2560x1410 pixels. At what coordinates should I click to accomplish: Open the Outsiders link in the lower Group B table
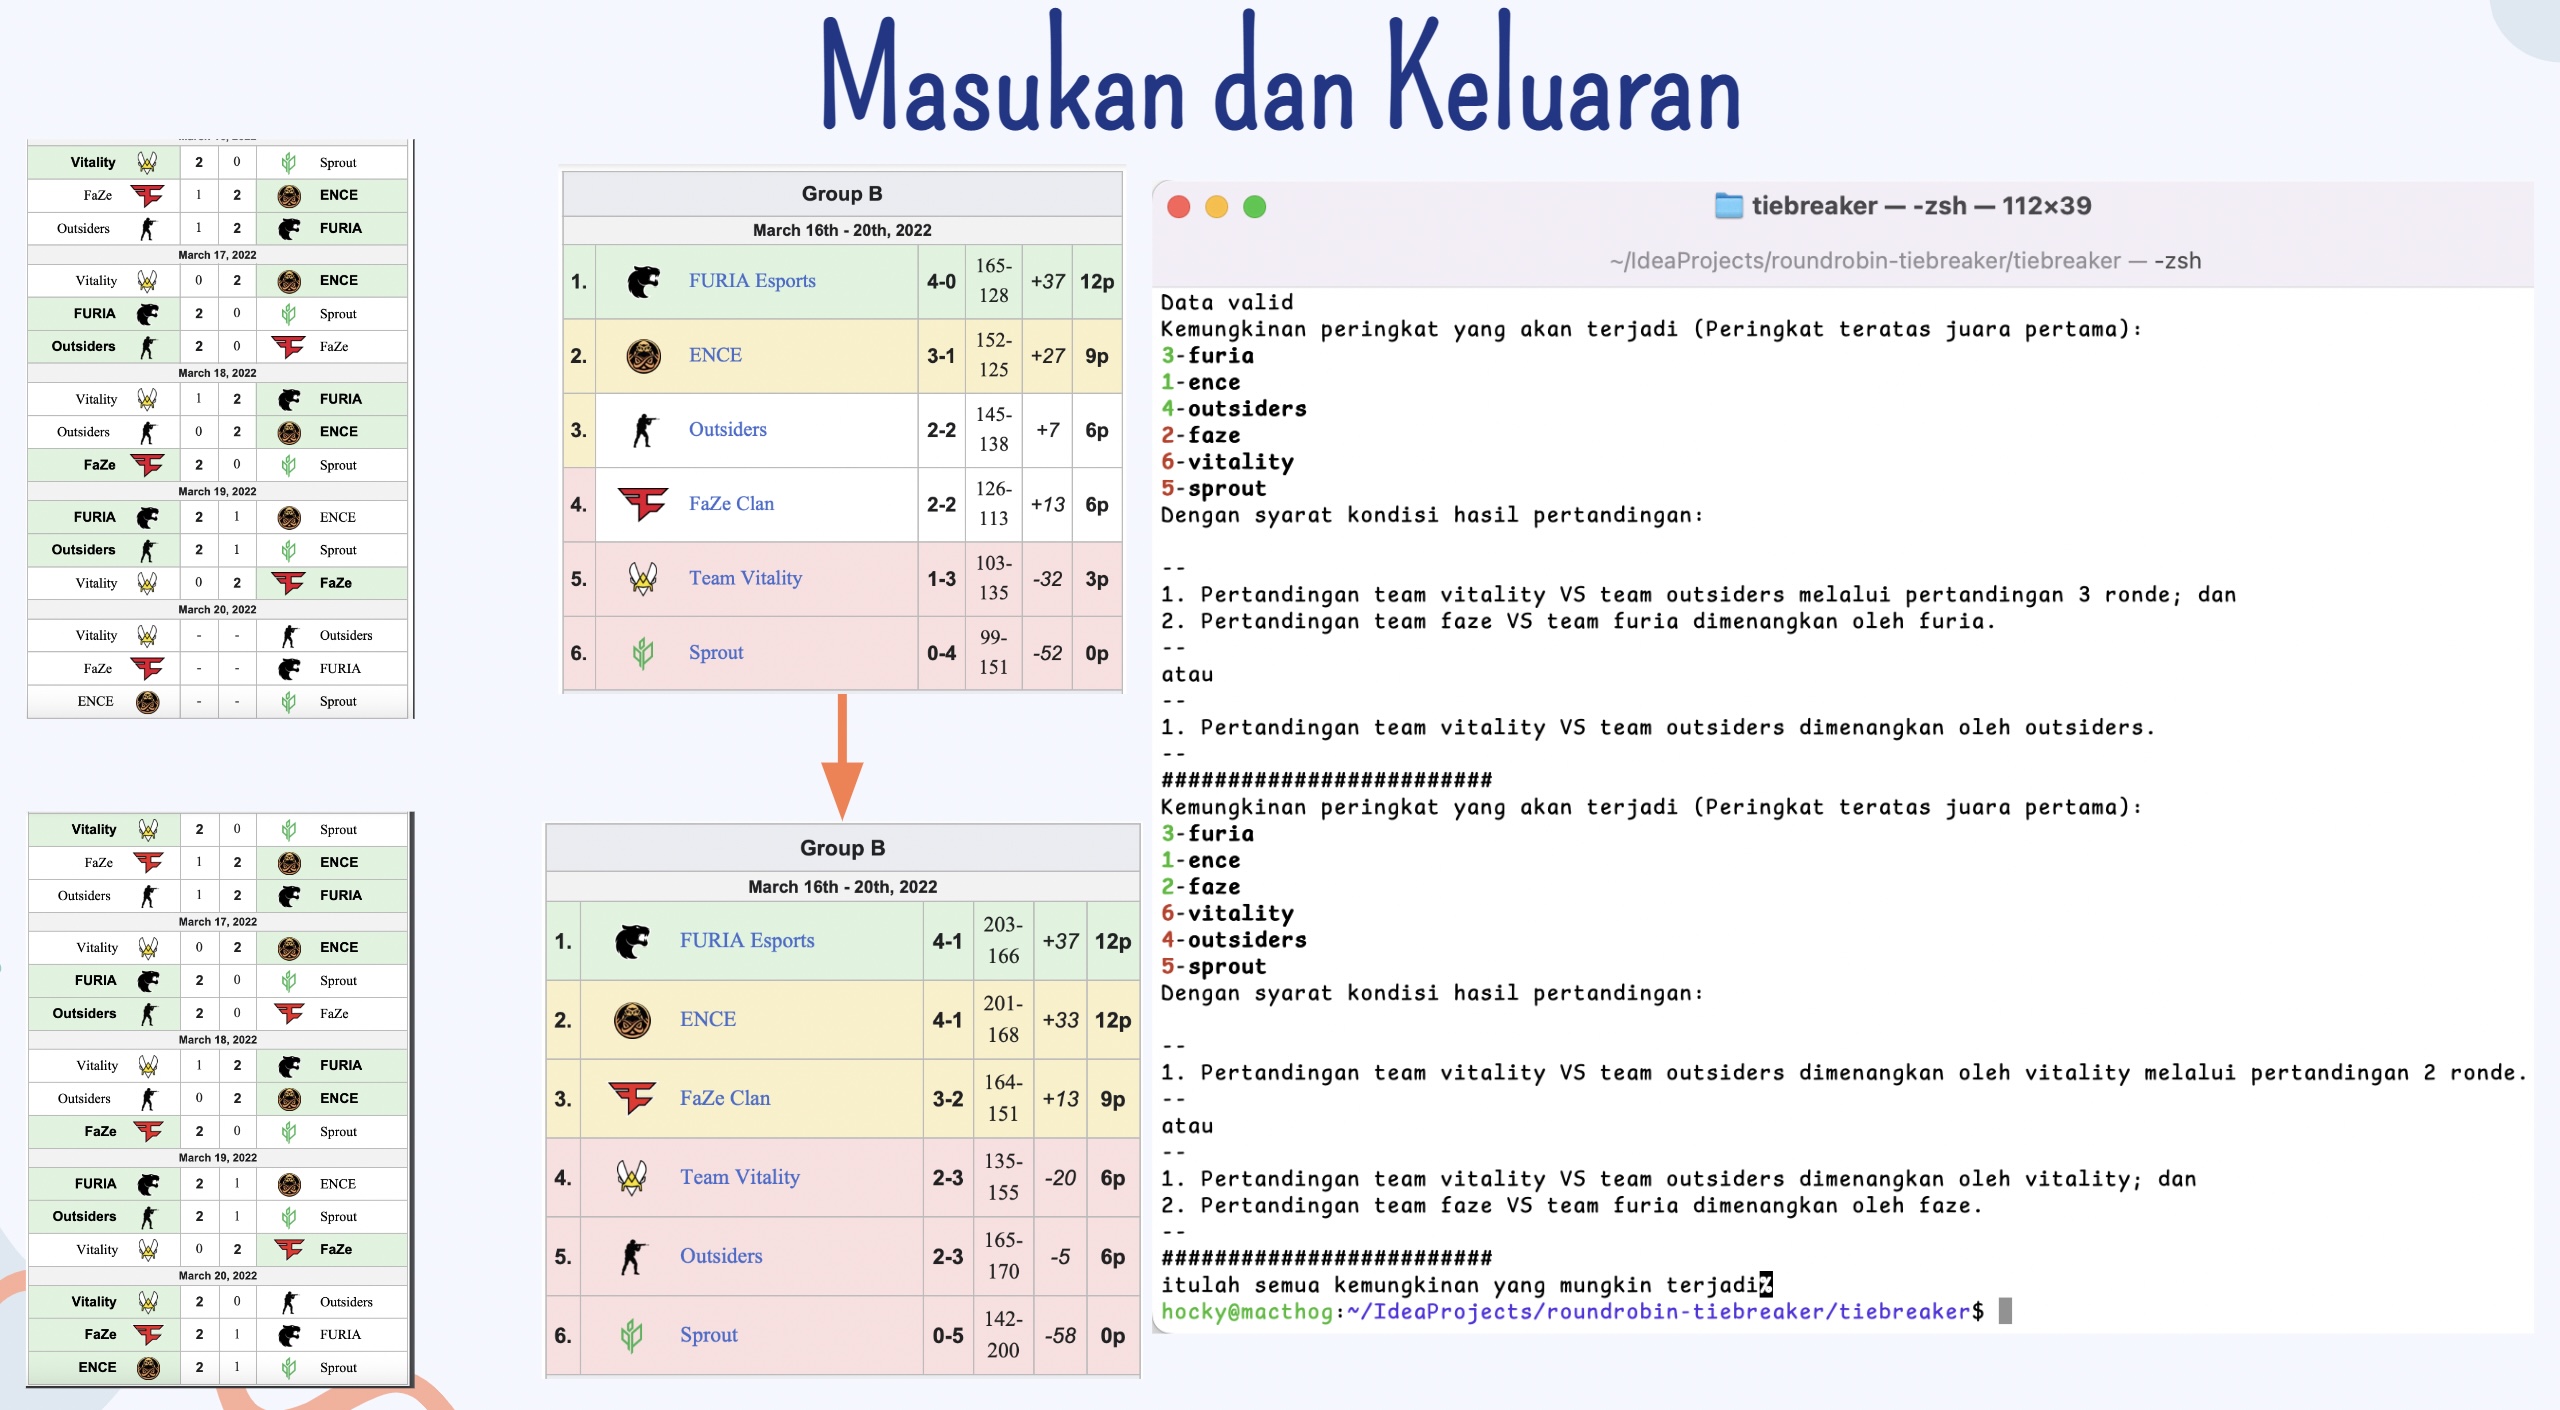[722, 1255]
